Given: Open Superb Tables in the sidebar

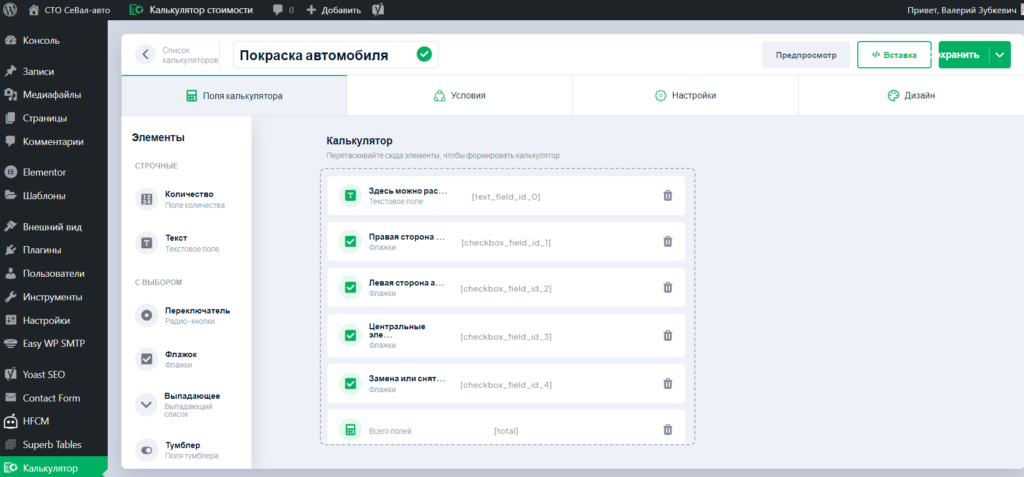Looking at the screenshot, I should 54,444.
